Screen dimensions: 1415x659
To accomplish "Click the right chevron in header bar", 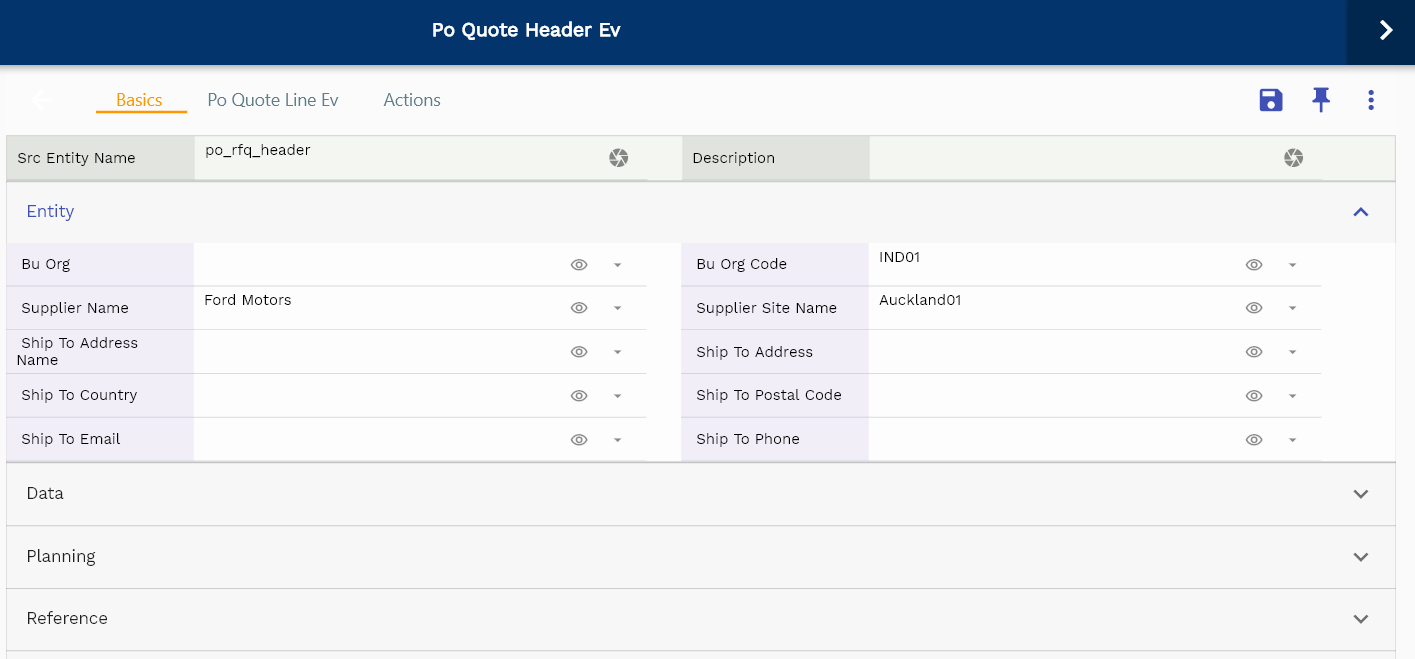I will (x=1385, y=31).
